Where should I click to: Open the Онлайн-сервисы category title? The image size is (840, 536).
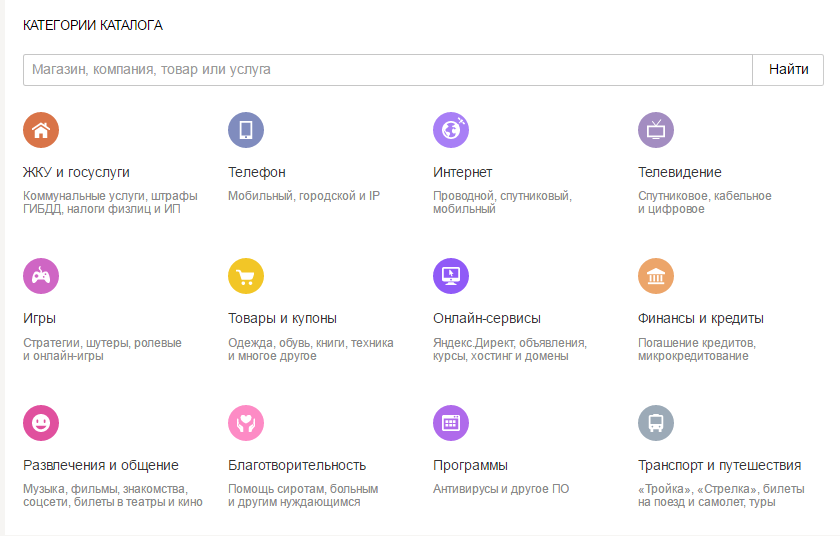click(x=486, y=319)
